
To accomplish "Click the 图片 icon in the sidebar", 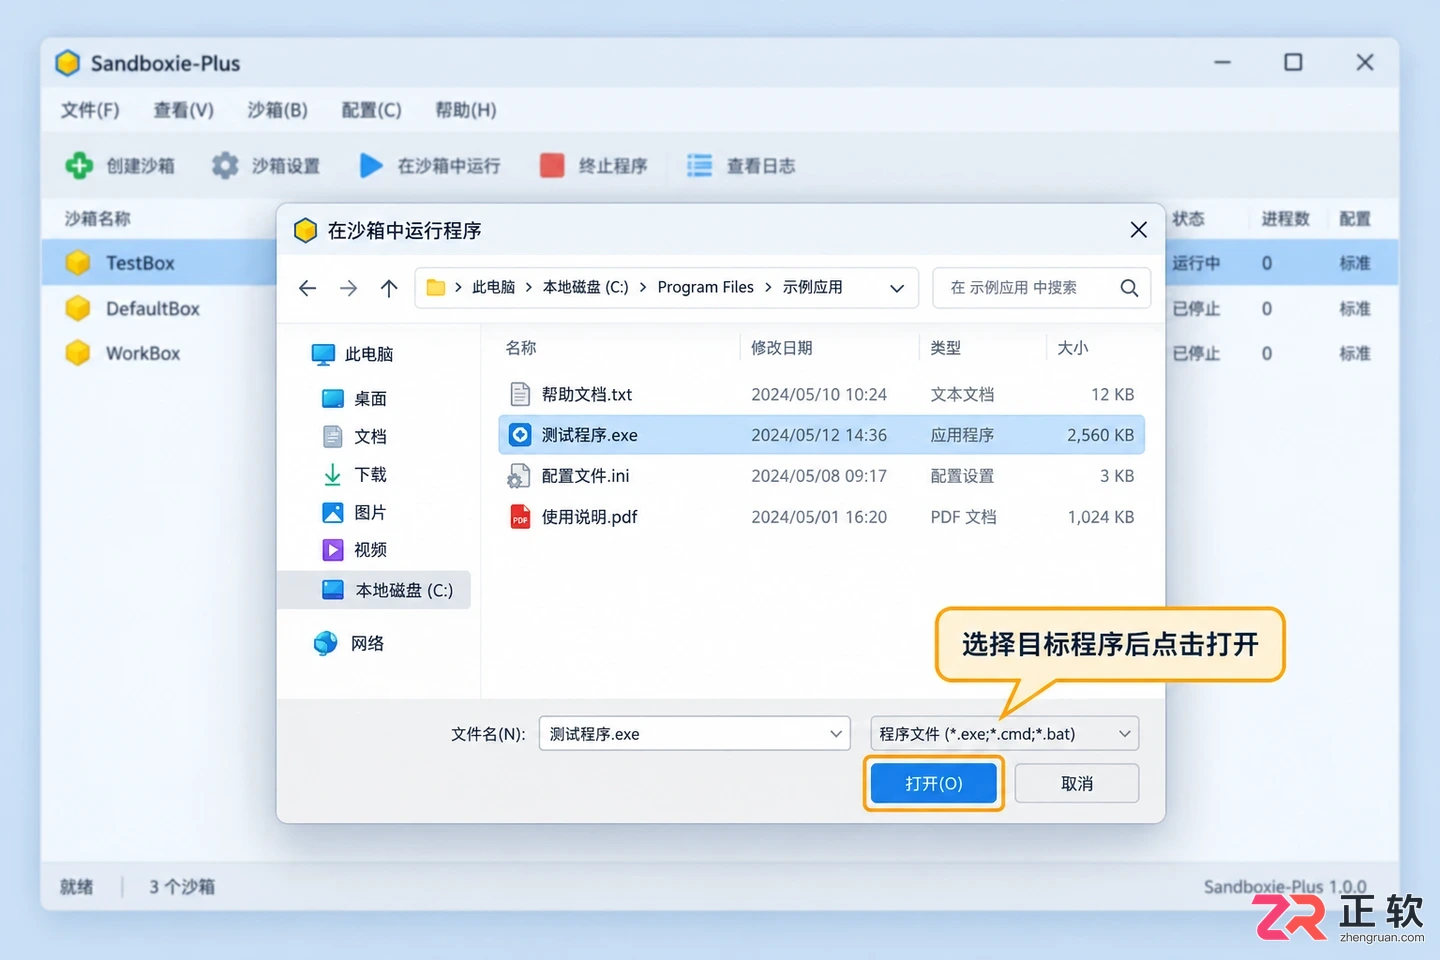I will click(x=333, y=512).
